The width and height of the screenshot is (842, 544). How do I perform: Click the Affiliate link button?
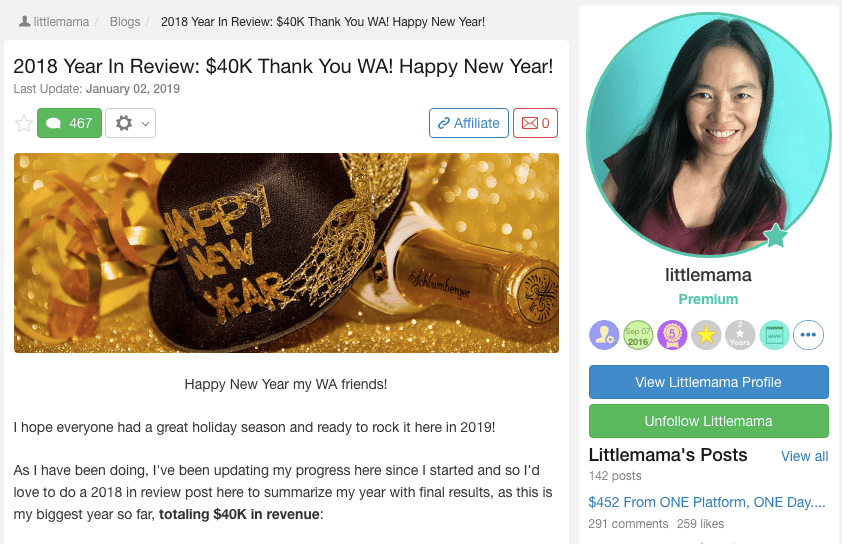pyautogui.click(x=469, y=123)
